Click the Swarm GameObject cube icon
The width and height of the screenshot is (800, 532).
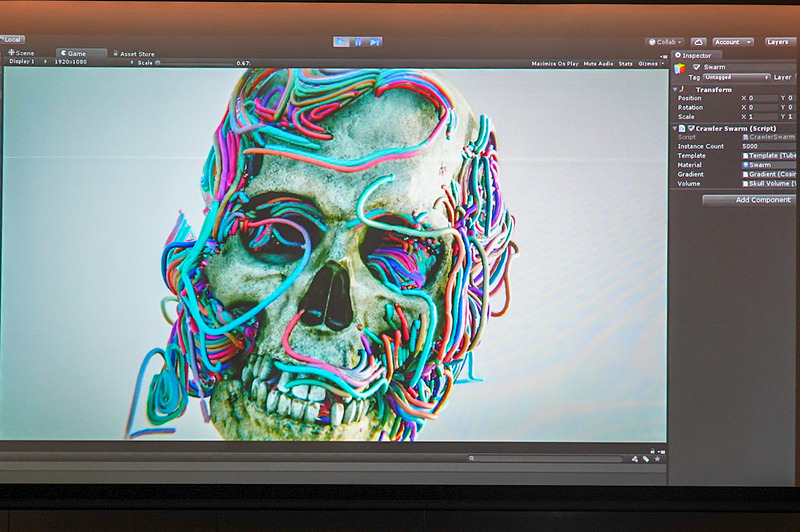coord(679,69)
